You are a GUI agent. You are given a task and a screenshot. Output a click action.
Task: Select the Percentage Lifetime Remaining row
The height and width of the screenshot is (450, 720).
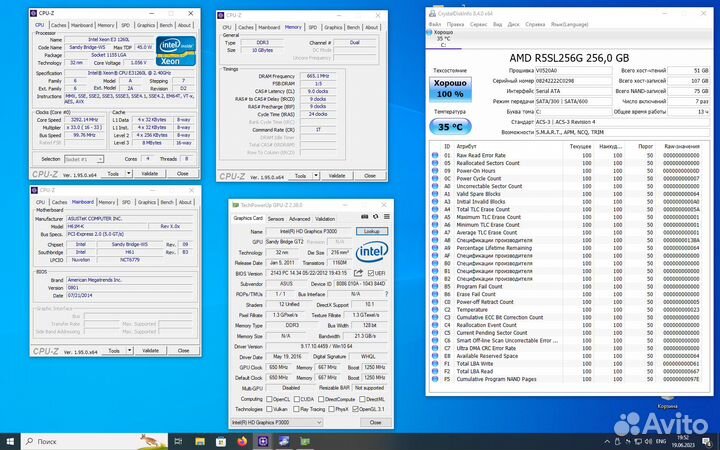coord(567,248)
